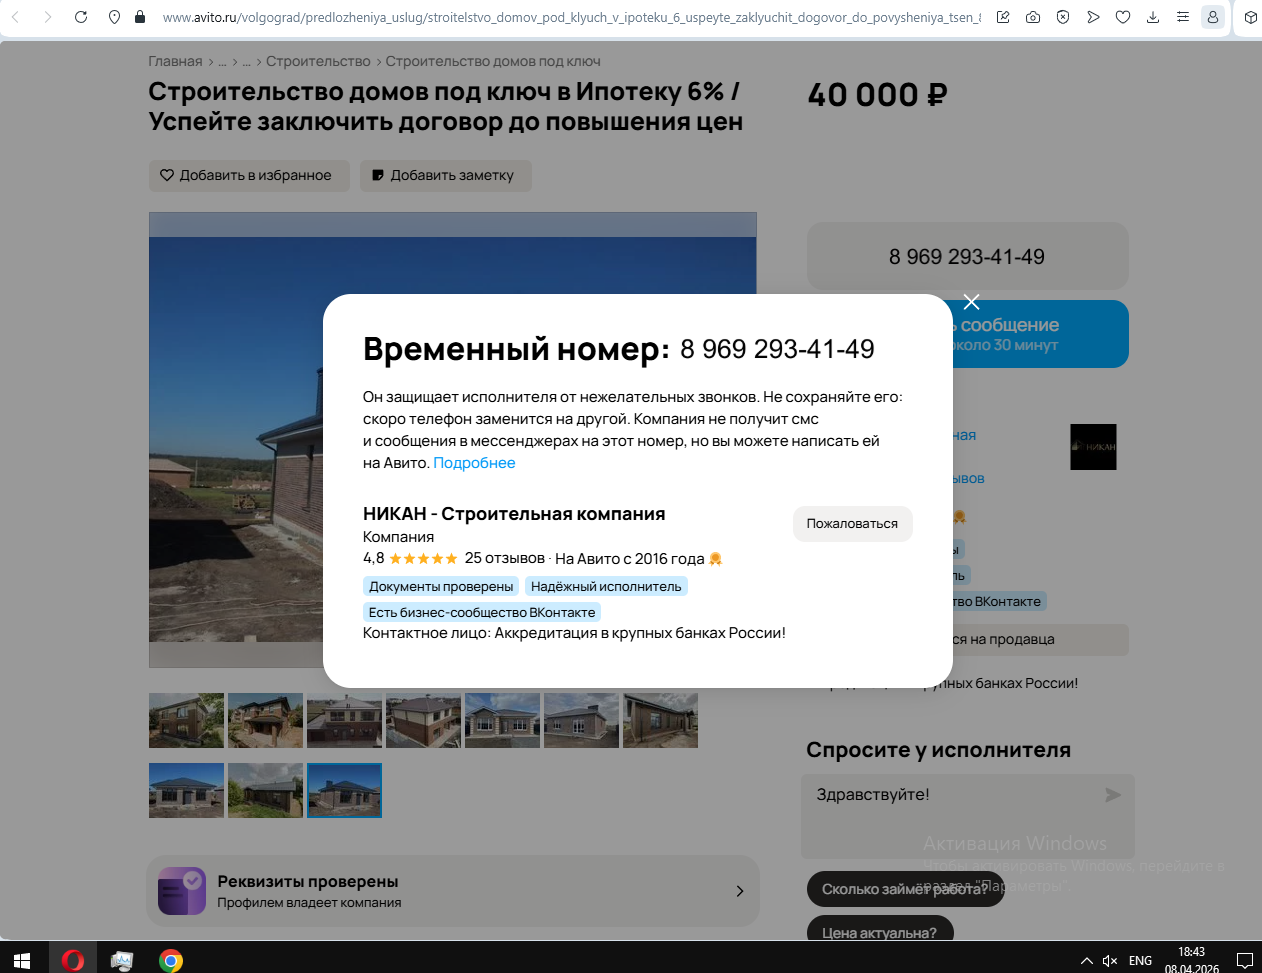Open Windows Start menu
This screenshot has width=1262, height=973.
pos(22,961)
